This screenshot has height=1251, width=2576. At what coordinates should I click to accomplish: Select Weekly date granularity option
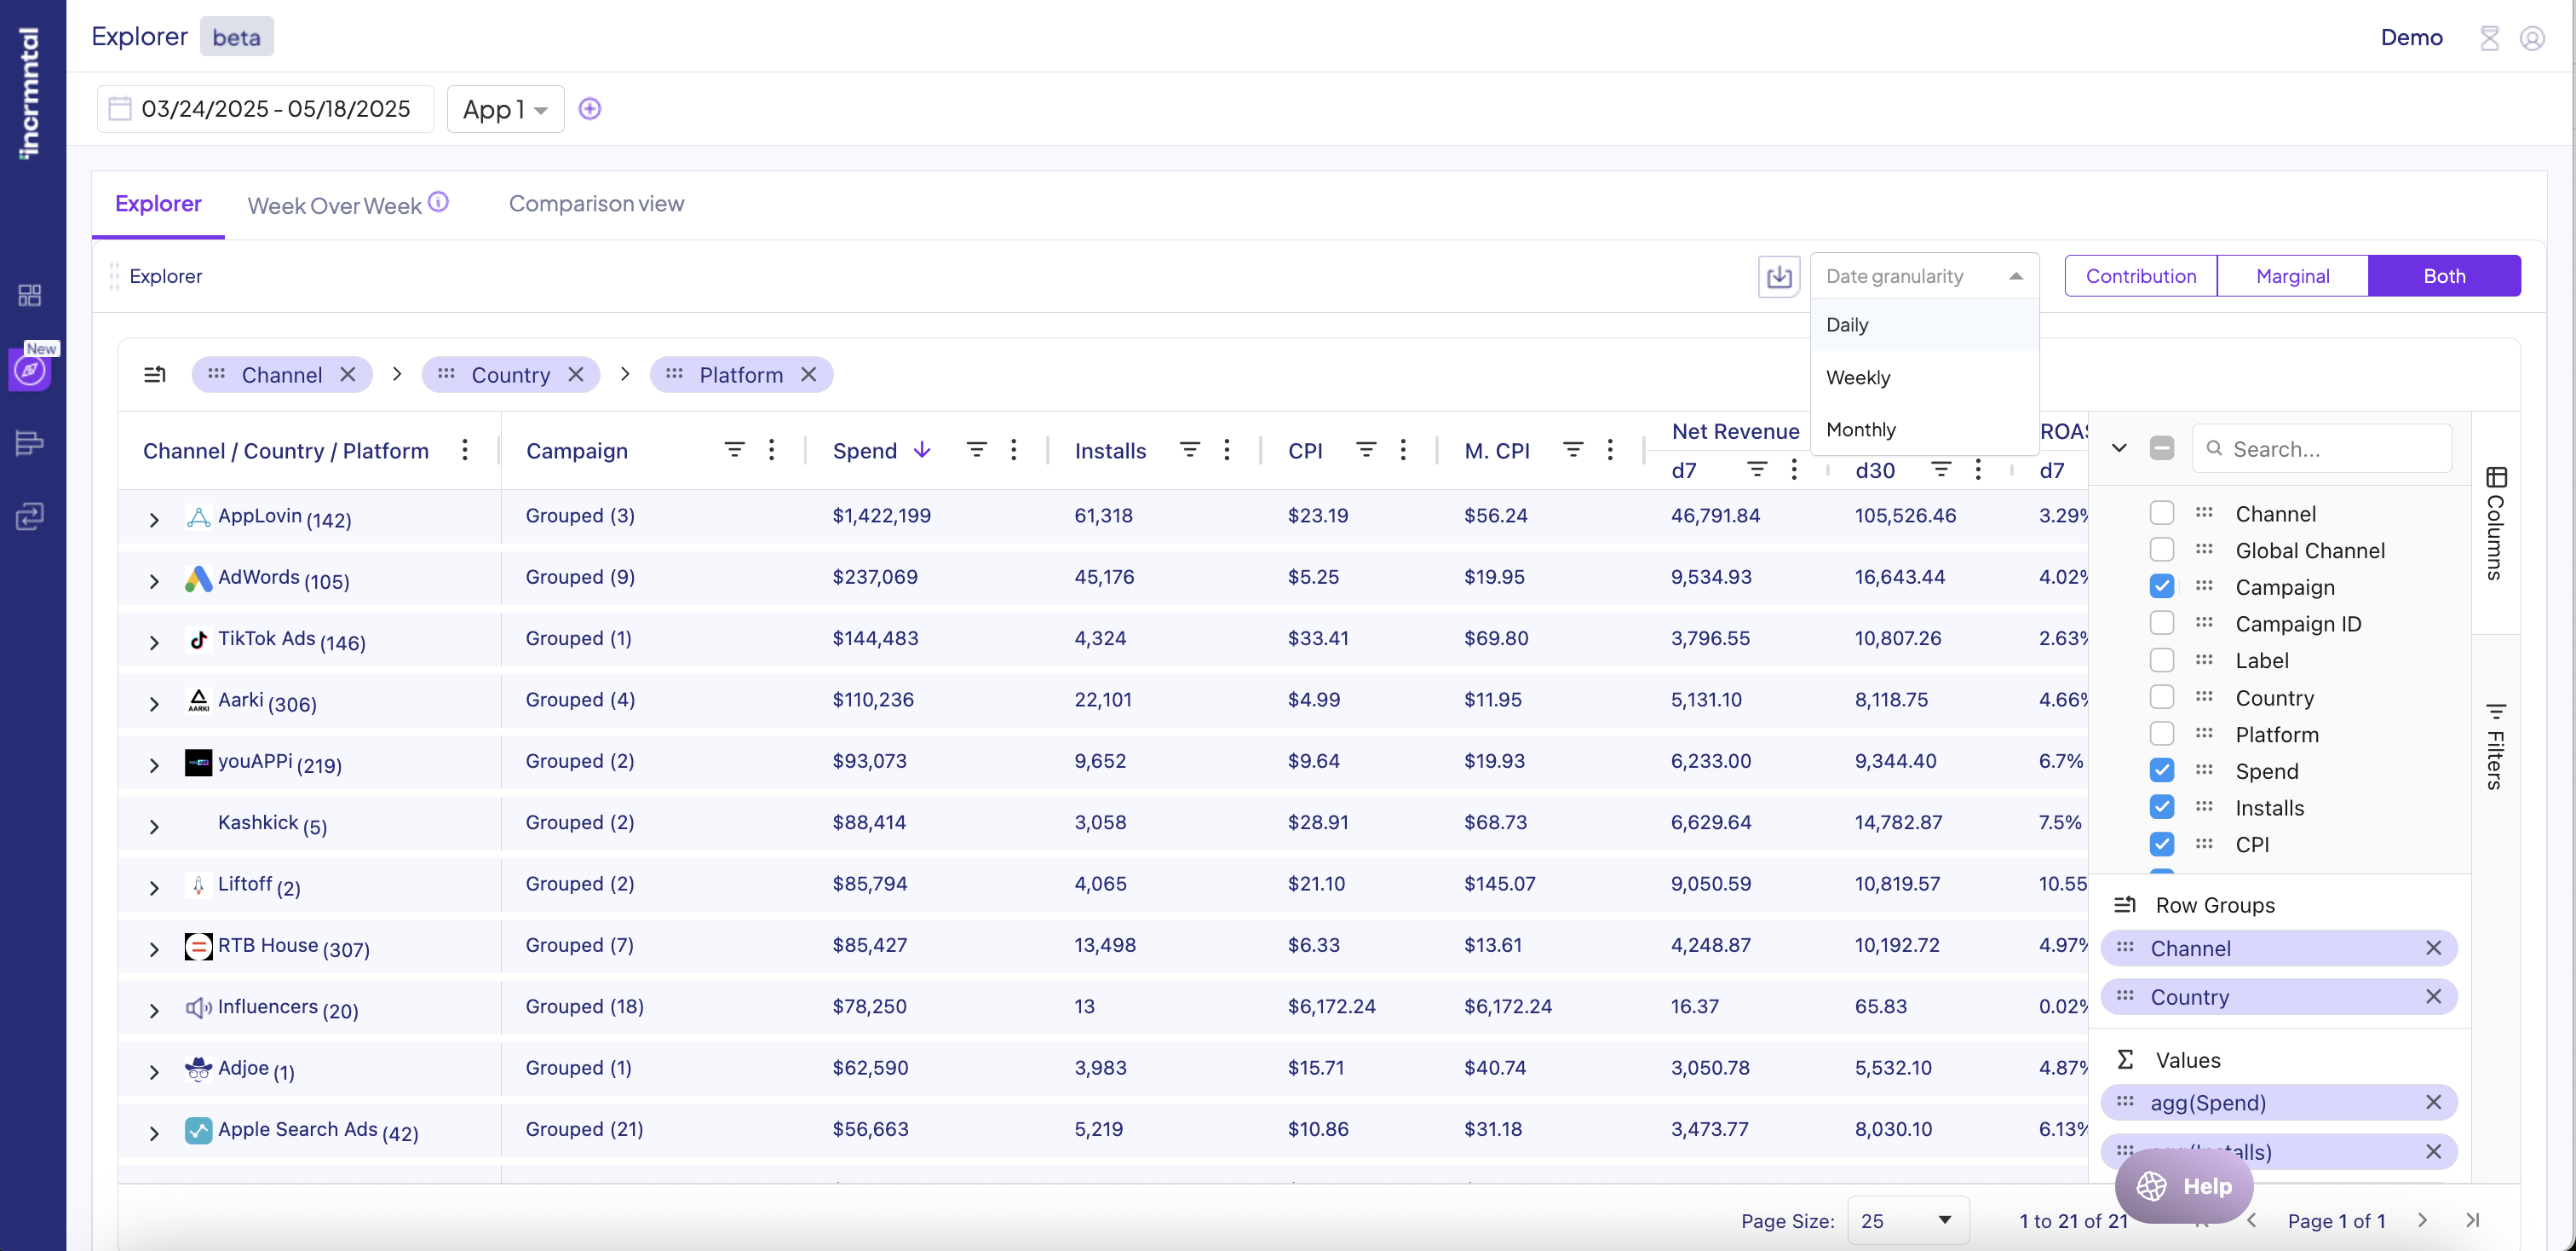tap(1858, 377)
